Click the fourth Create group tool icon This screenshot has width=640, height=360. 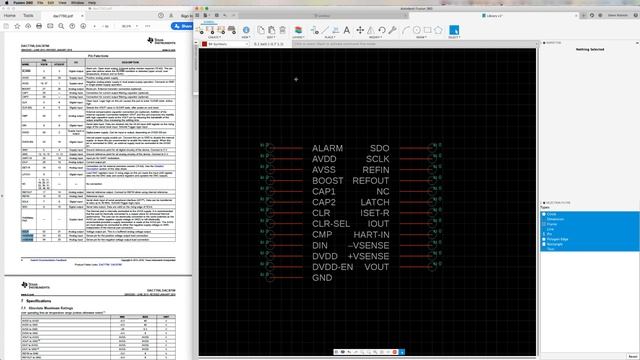[x=231, y=30]
